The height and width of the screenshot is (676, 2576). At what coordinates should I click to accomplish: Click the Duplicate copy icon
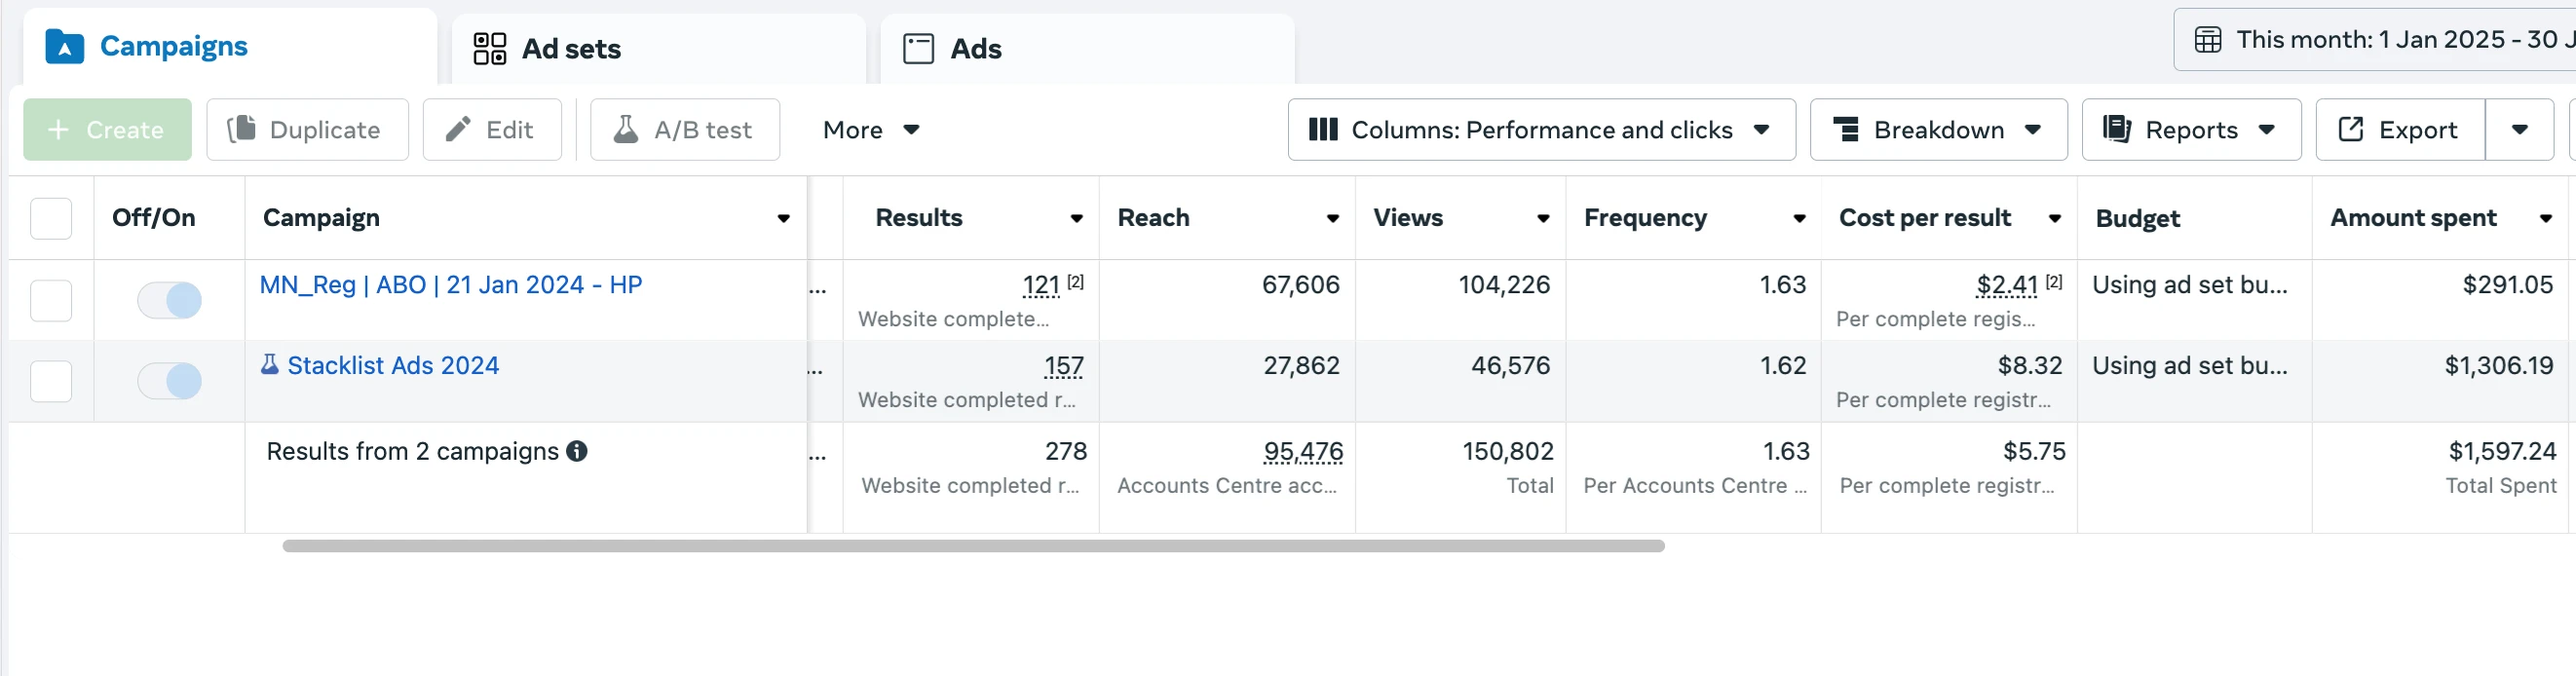tap(241, 130)
